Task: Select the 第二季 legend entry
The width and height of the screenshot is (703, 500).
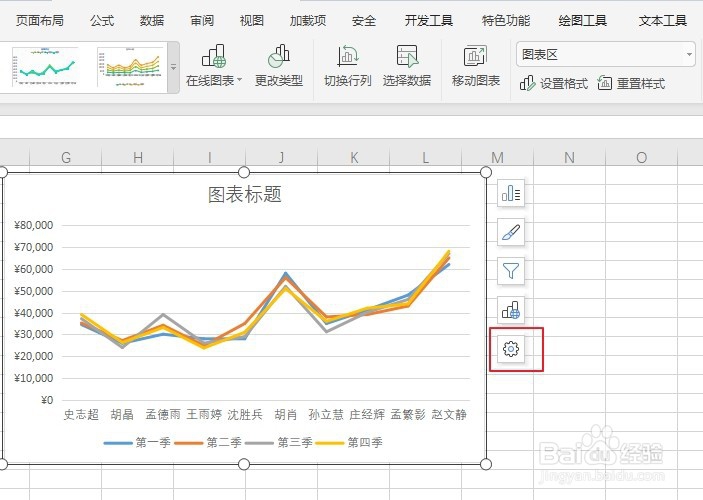Action: point(208,443)
